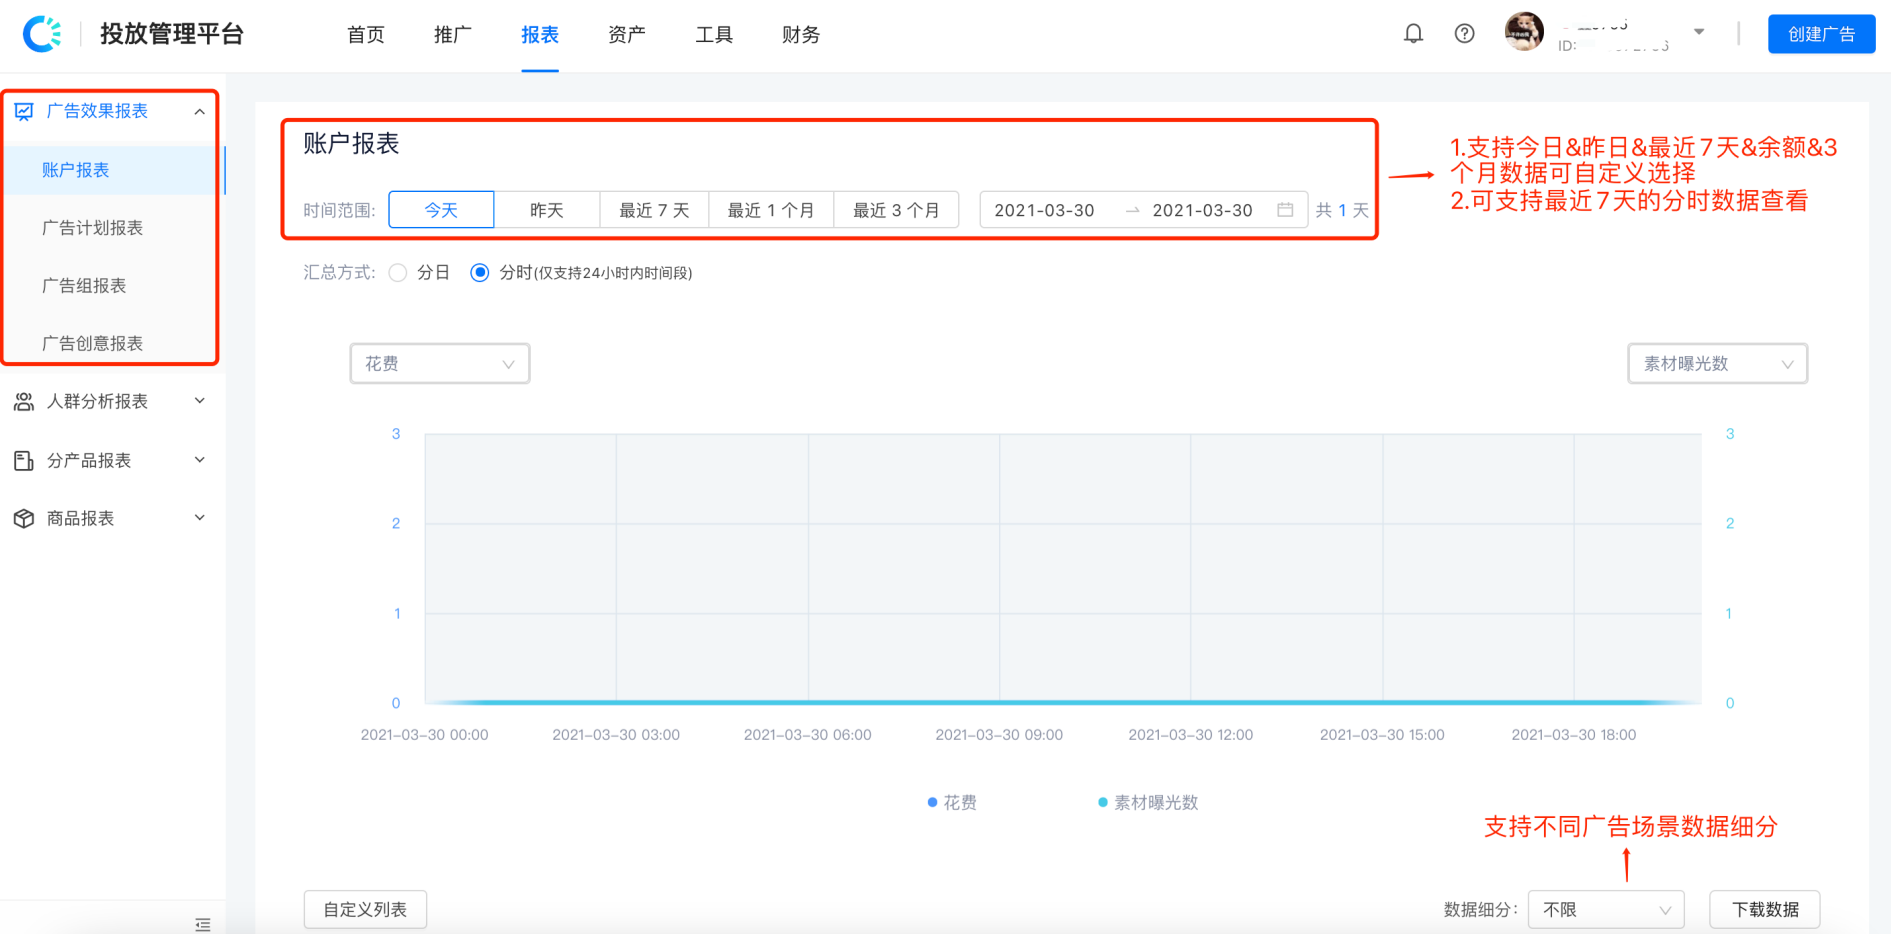Switch to the 工具 tab
The height and width of the screenshot is (934, 1891).
click(713, 33)
